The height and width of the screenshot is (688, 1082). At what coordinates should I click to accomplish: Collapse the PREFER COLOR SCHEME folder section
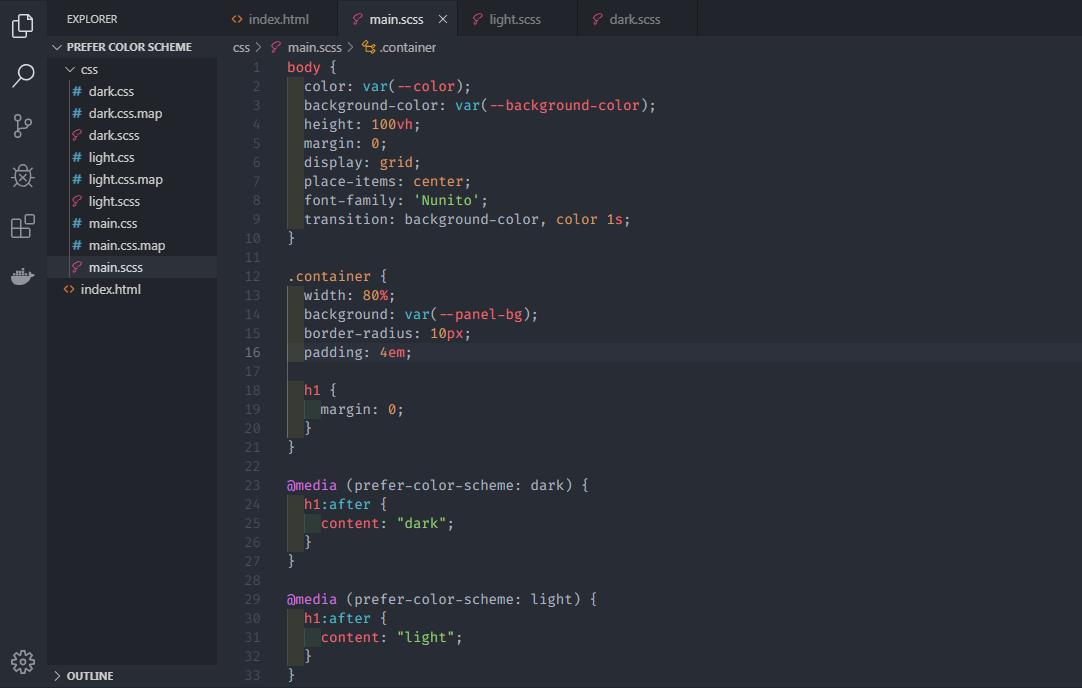[x=132, y=47]
